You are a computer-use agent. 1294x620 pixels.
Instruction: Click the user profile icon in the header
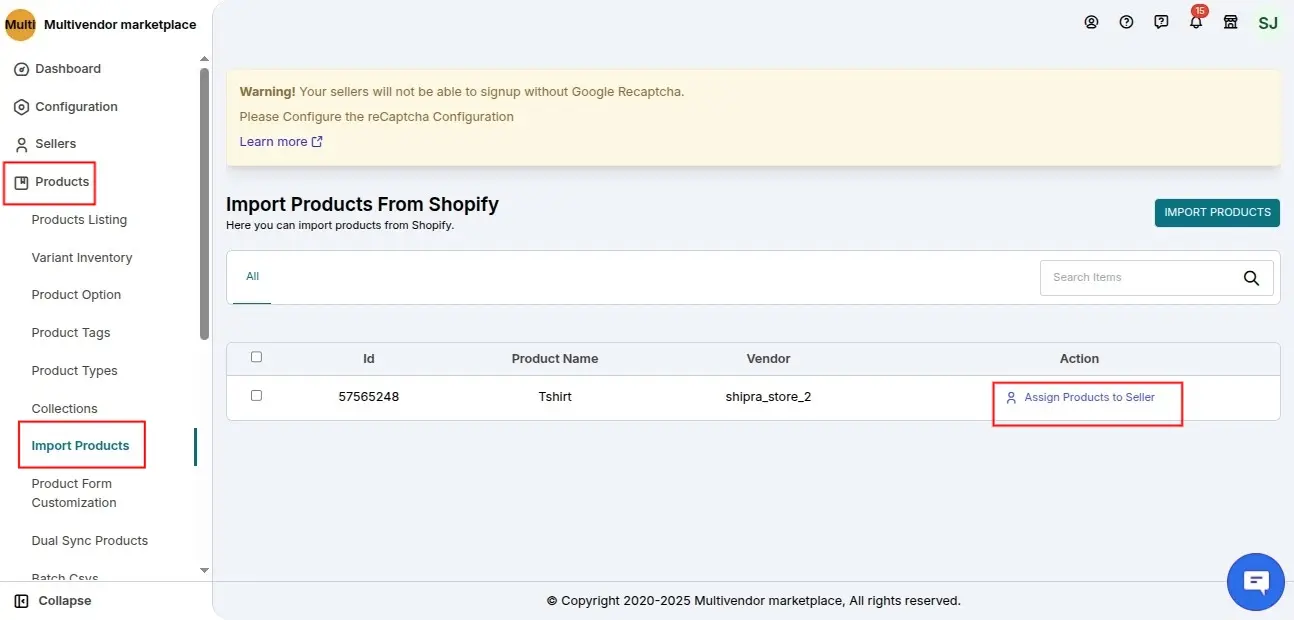pos(1091,22)
